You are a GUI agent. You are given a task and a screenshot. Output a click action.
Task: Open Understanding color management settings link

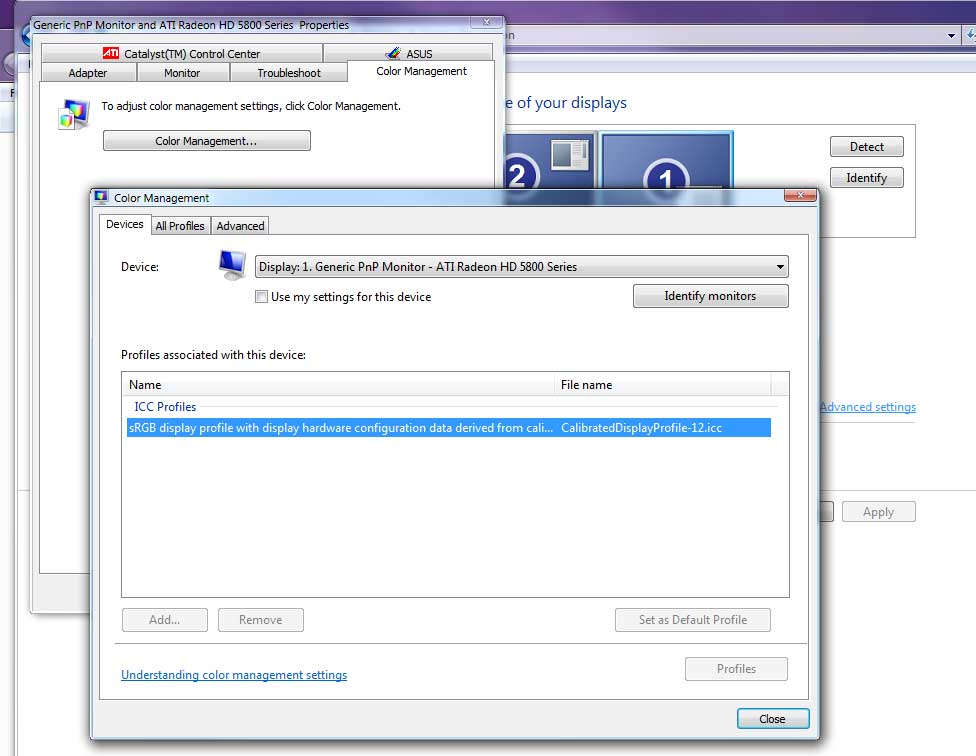pyautogui.click(x=234, y=675)
